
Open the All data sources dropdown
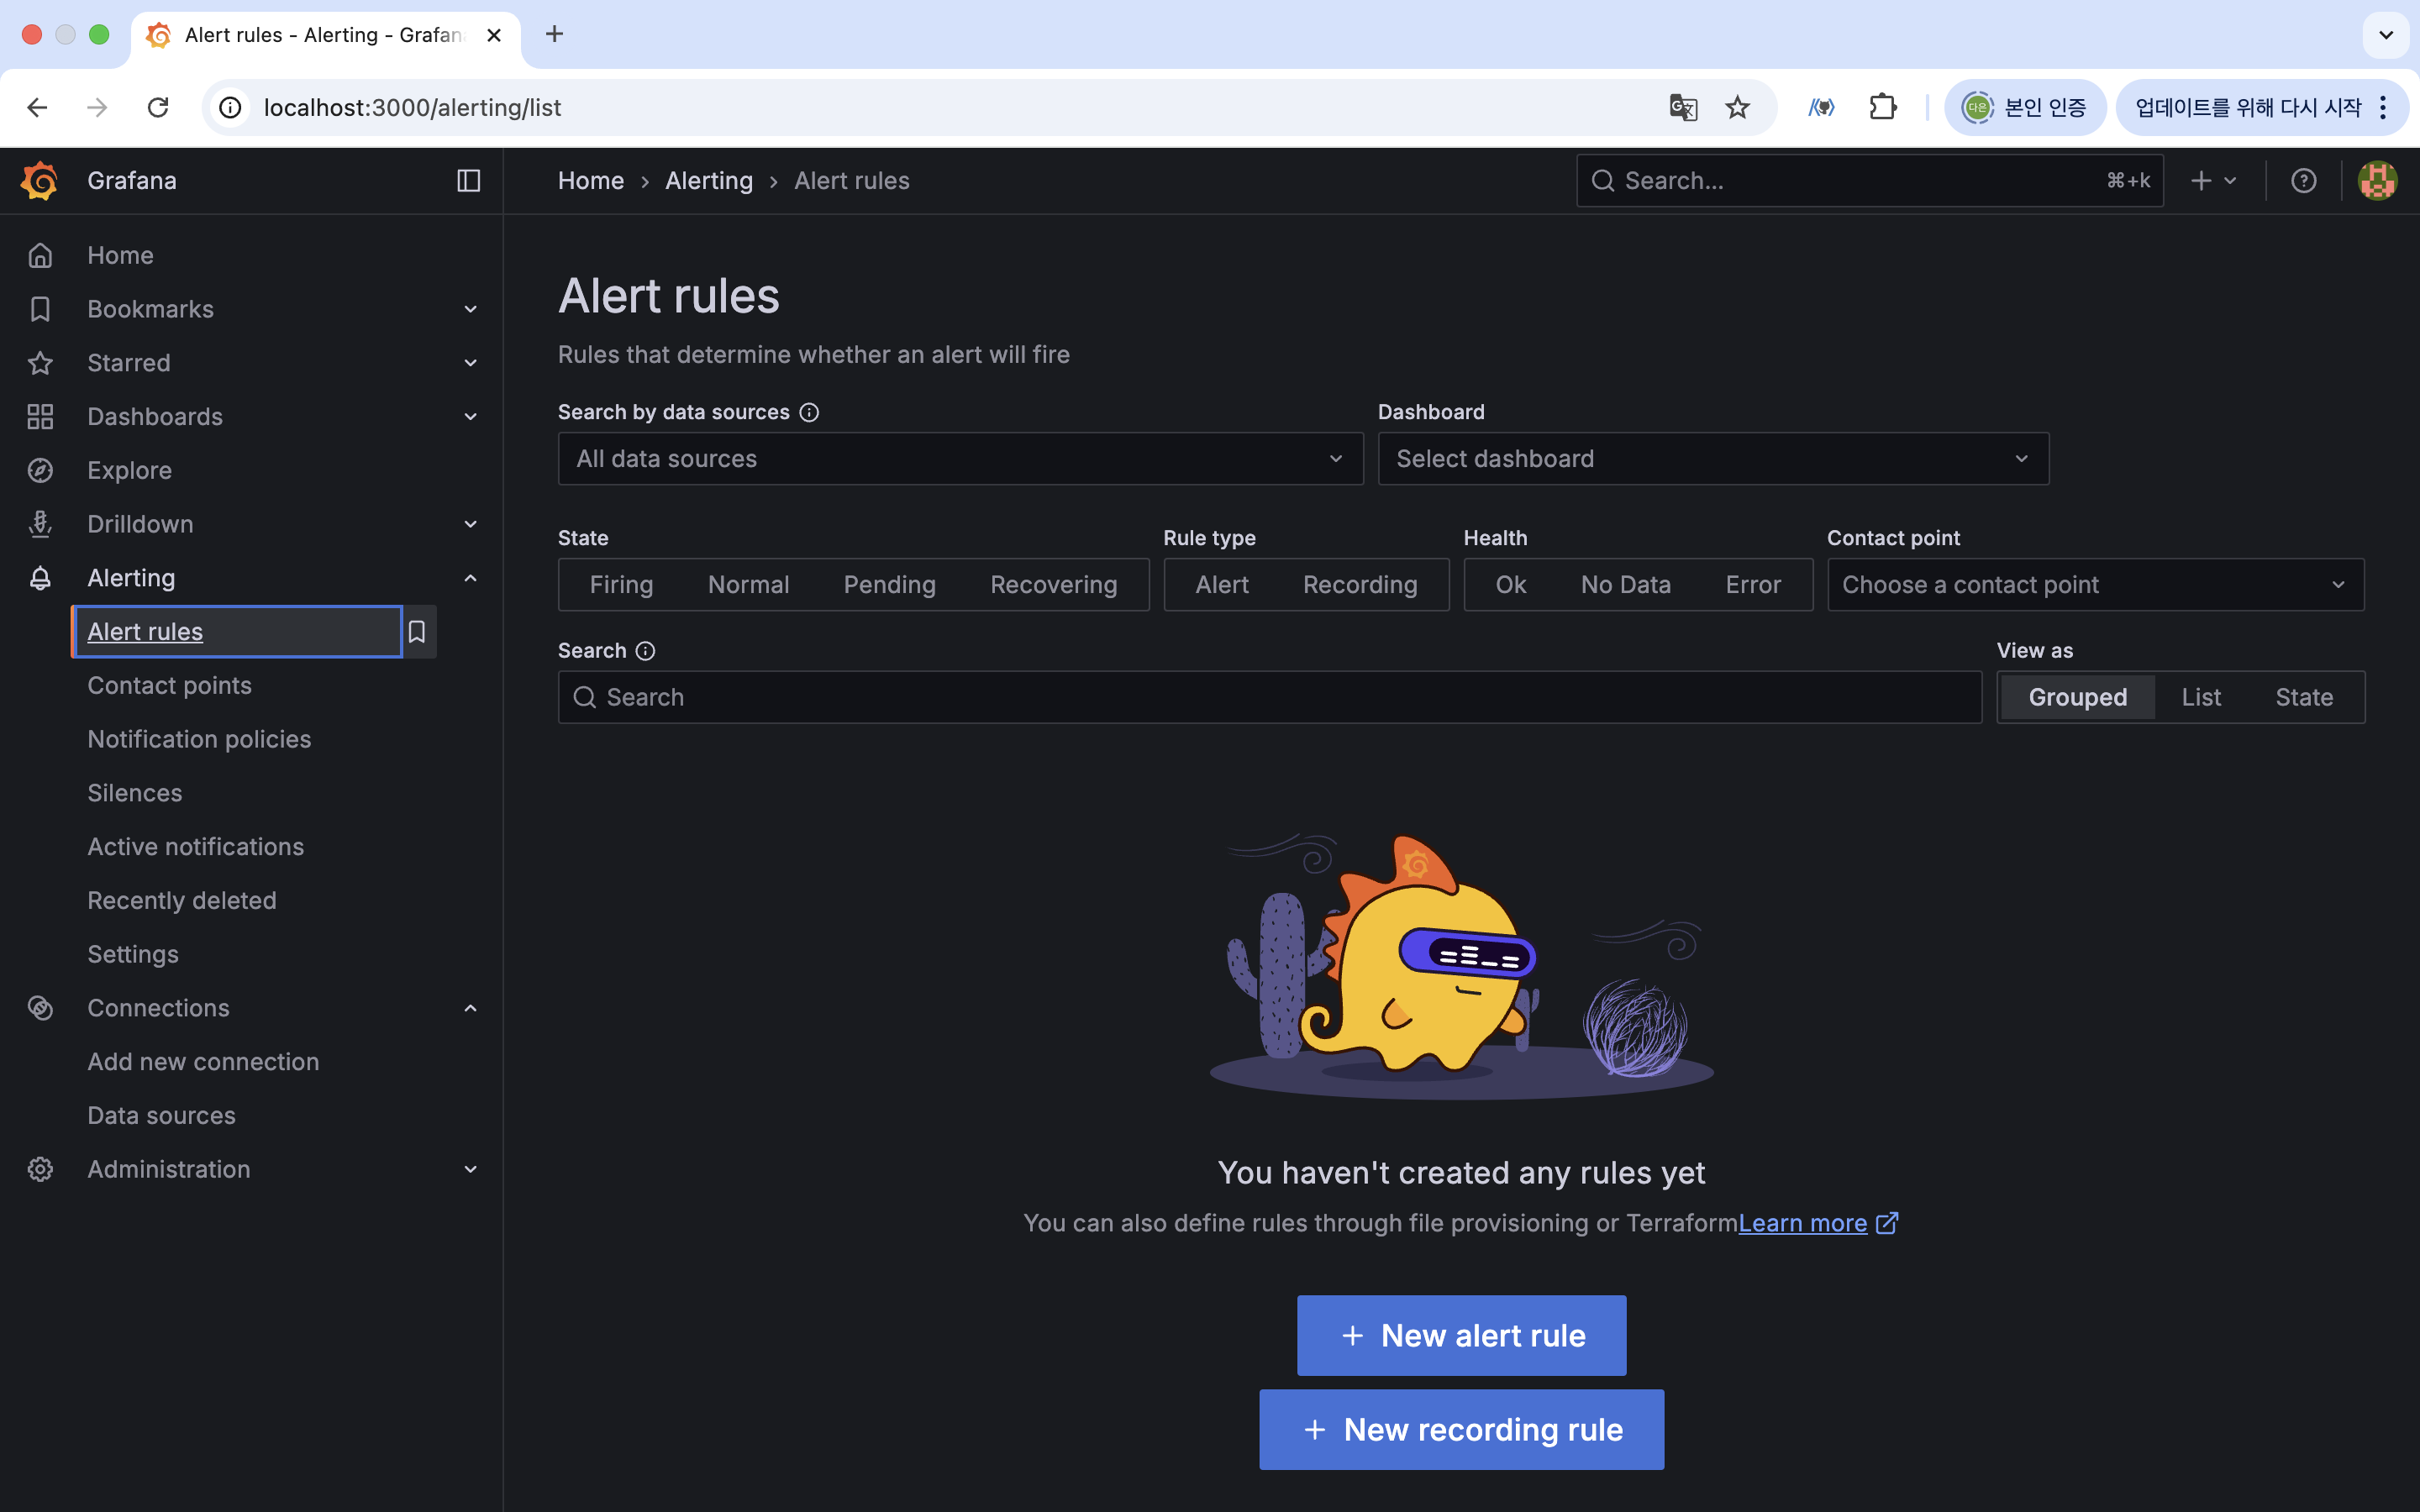coord(960,459)
